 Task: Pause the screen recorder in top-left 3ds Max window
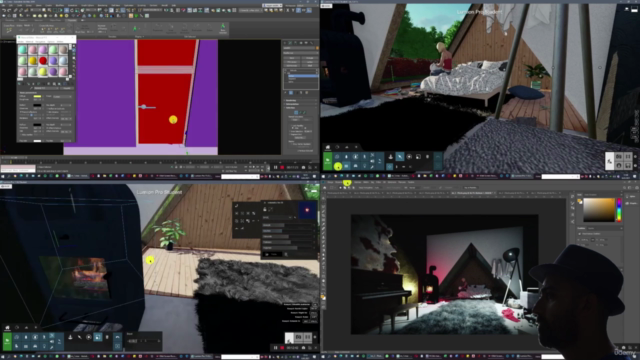276,167
